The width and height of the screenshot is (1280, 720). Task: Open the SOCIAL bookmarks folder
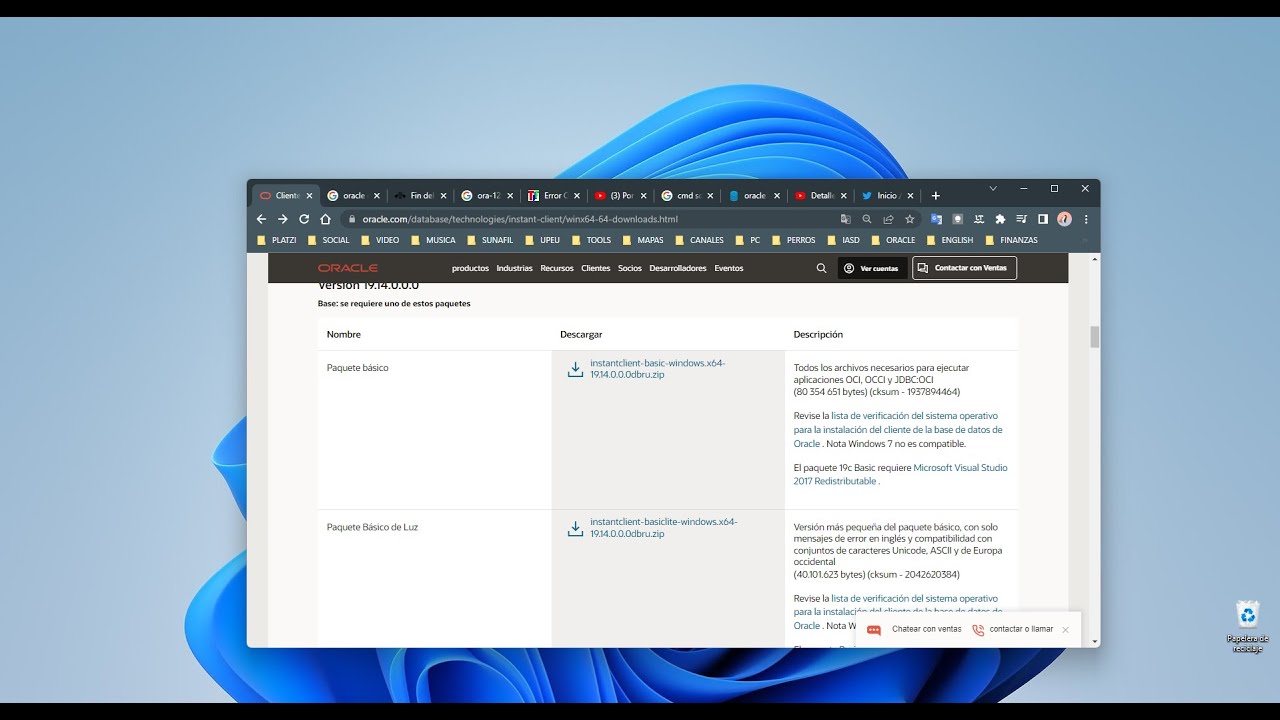coord(329,240)
